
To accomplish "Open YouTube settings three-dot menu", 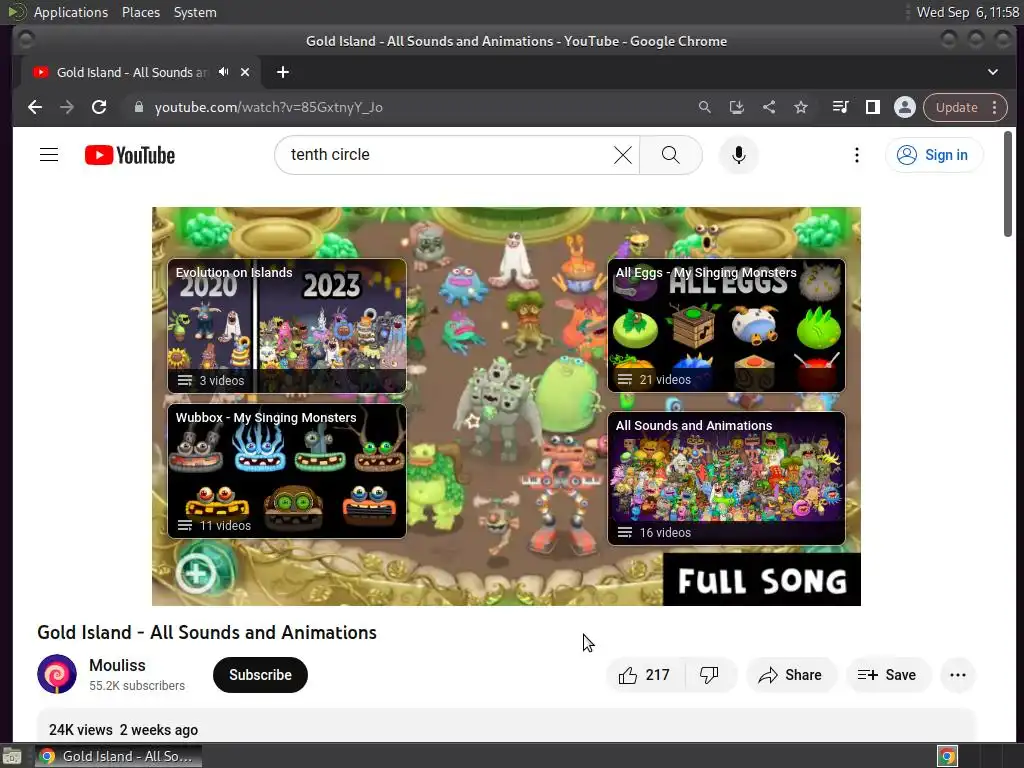I will 857,155.
